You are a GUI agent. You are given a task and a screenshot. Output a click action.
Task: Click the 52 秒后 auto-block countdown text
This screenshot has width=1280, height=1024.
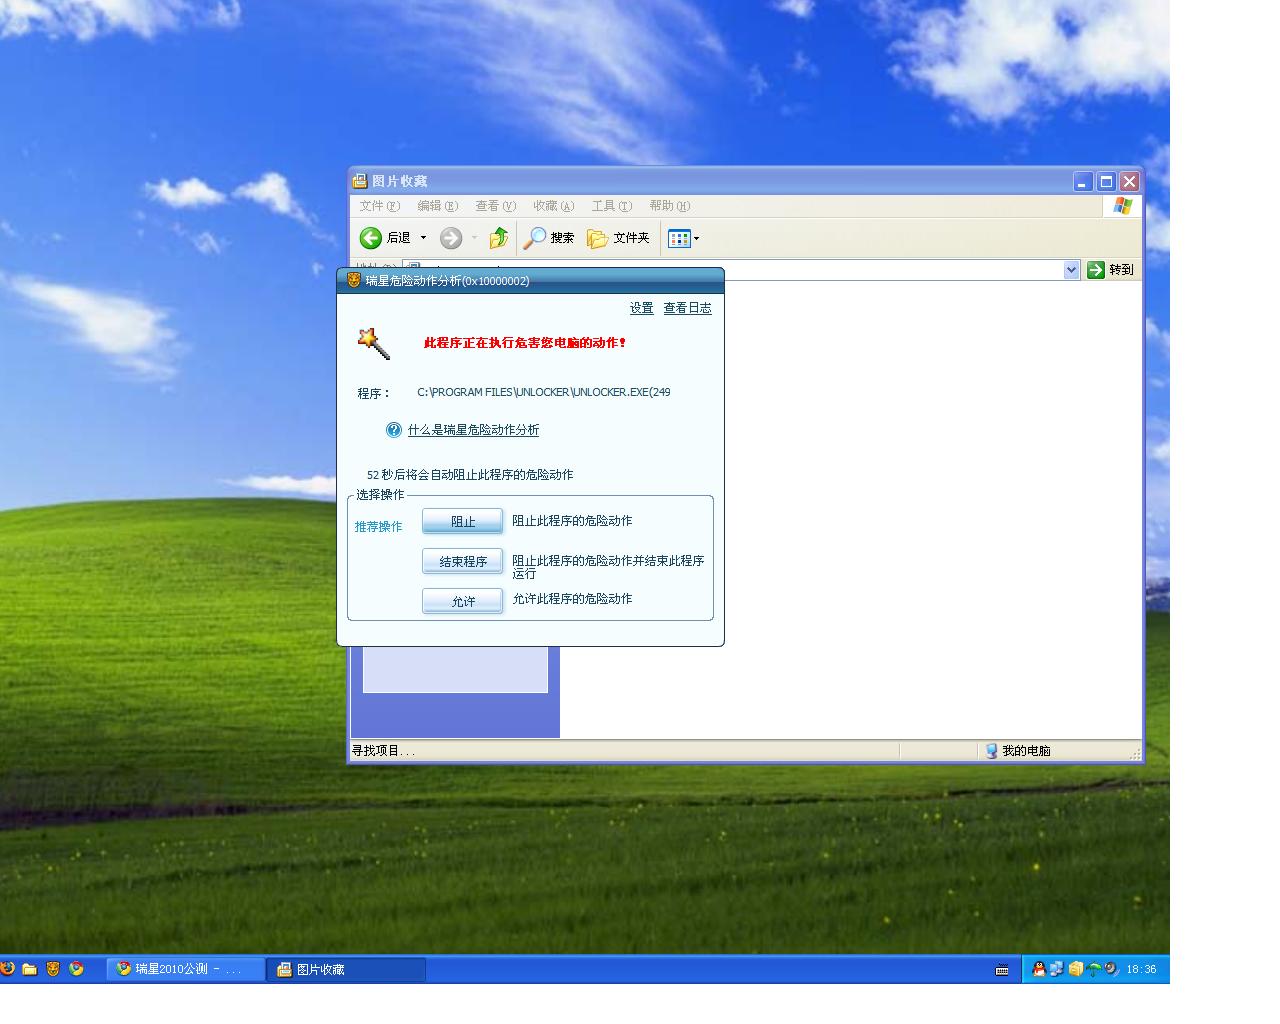point(470,475)
